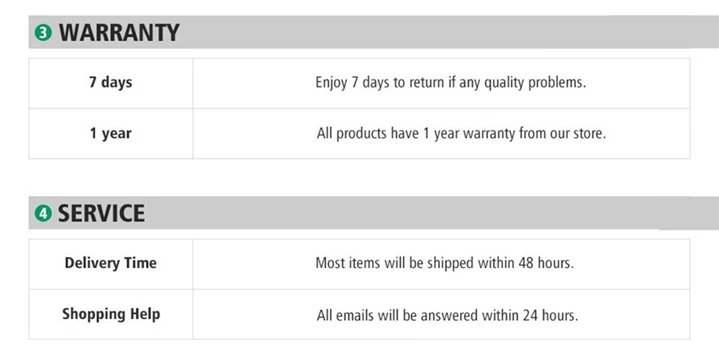Click the gray WARRANTY header bar
Image resolution: width=719 pixels, height=363 pixels.
click(374, 32)
